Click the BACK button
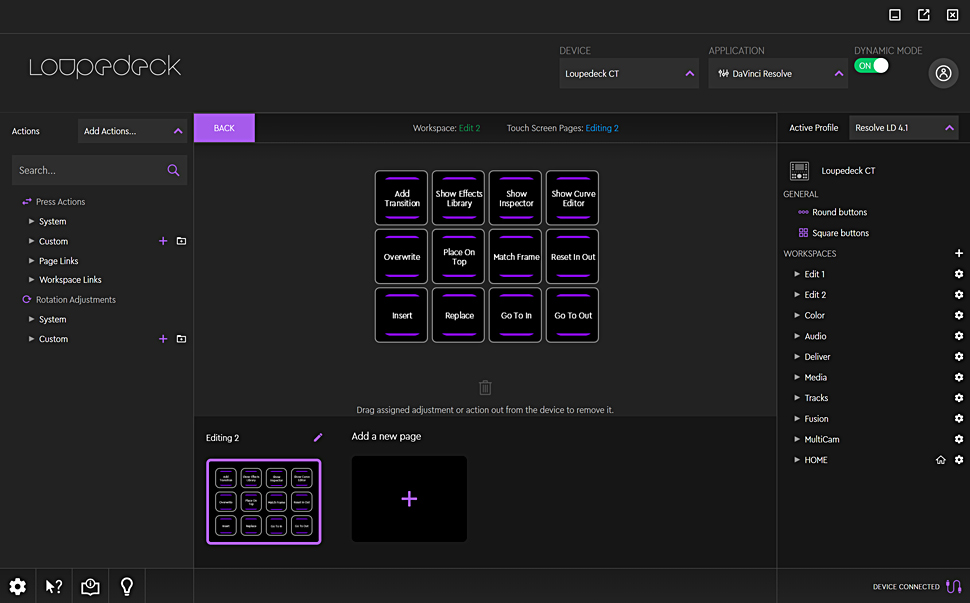The image size is (970, 603). (x=224, y=128)
